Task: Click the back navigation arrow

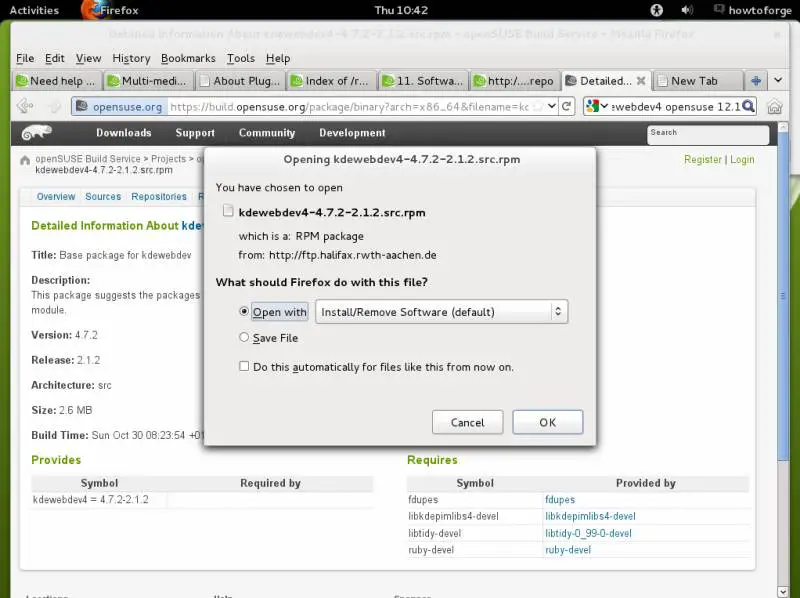Action: click(x=25, y=106)
